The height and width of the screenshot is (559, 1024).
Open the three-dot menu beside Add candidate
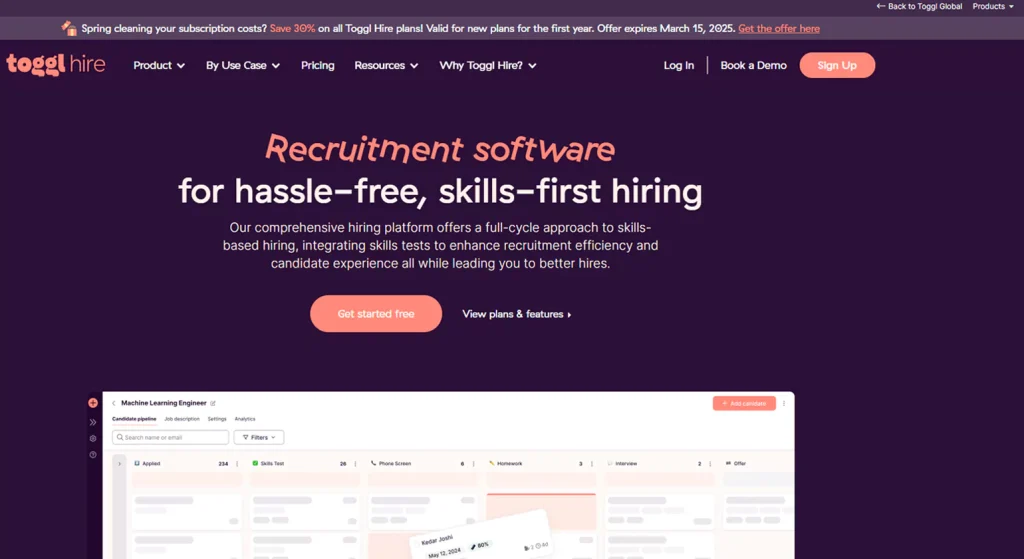click(x=784, y=403)
